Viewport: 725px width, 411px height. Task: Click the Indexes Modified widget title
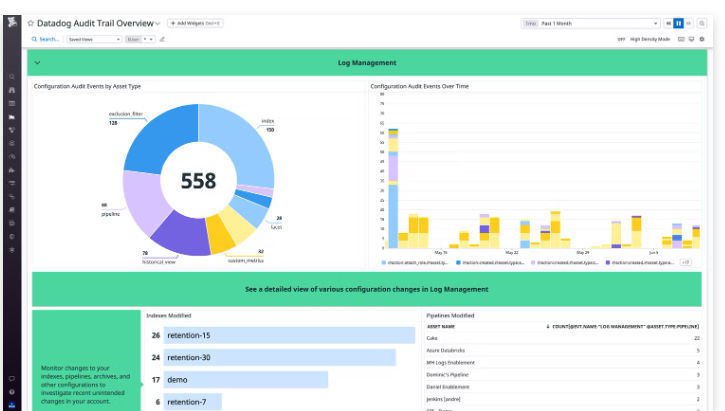coord(169,315)
